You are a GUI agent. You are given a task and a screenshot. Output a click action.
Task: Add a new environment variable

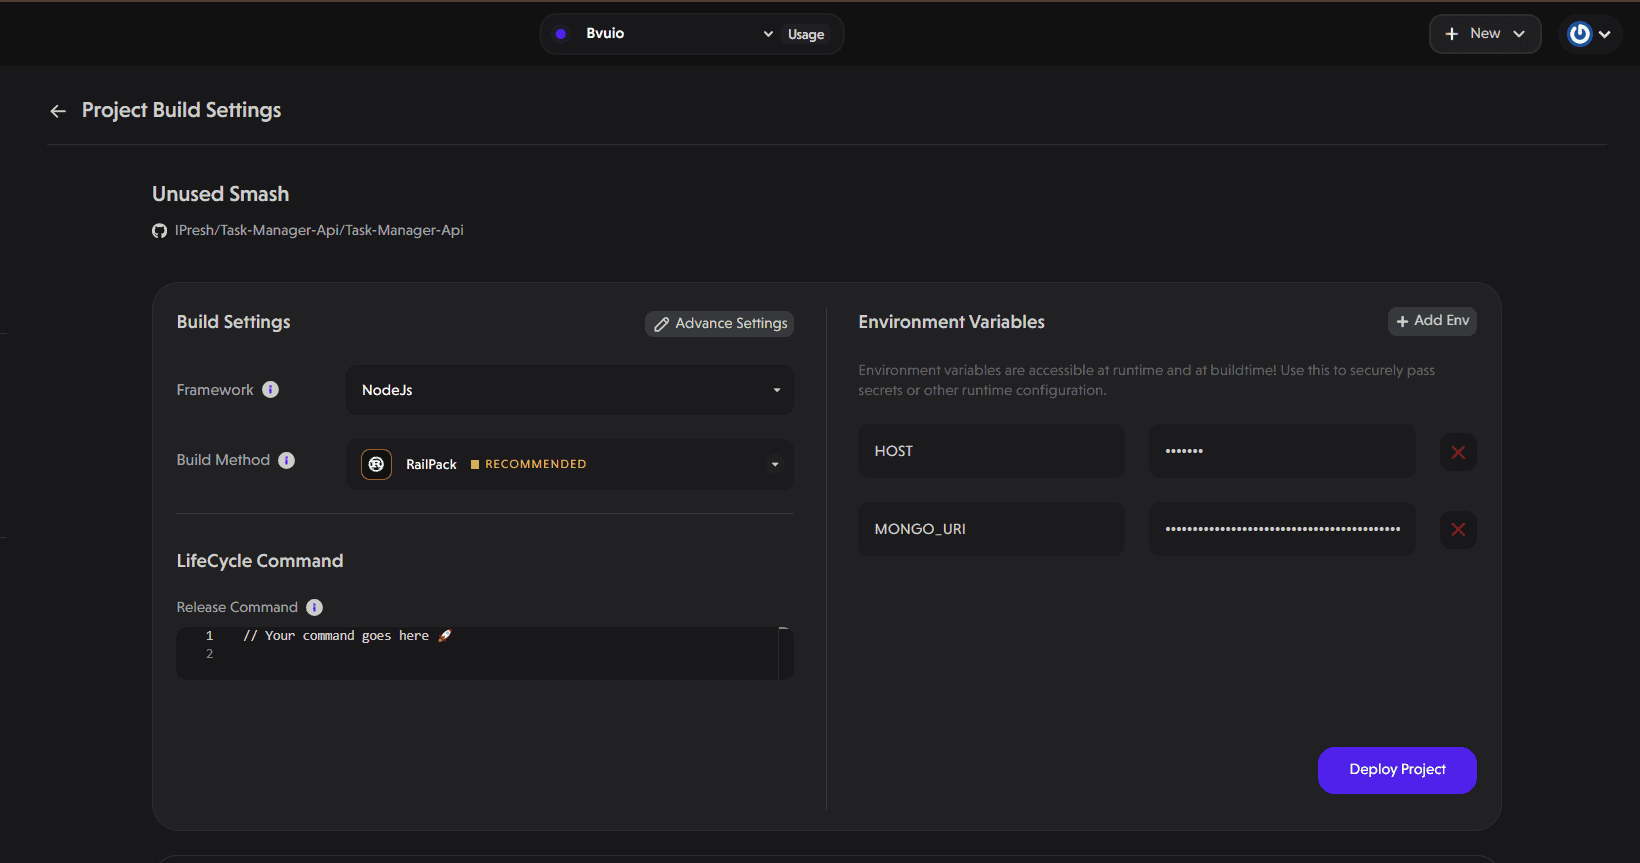1432,321
